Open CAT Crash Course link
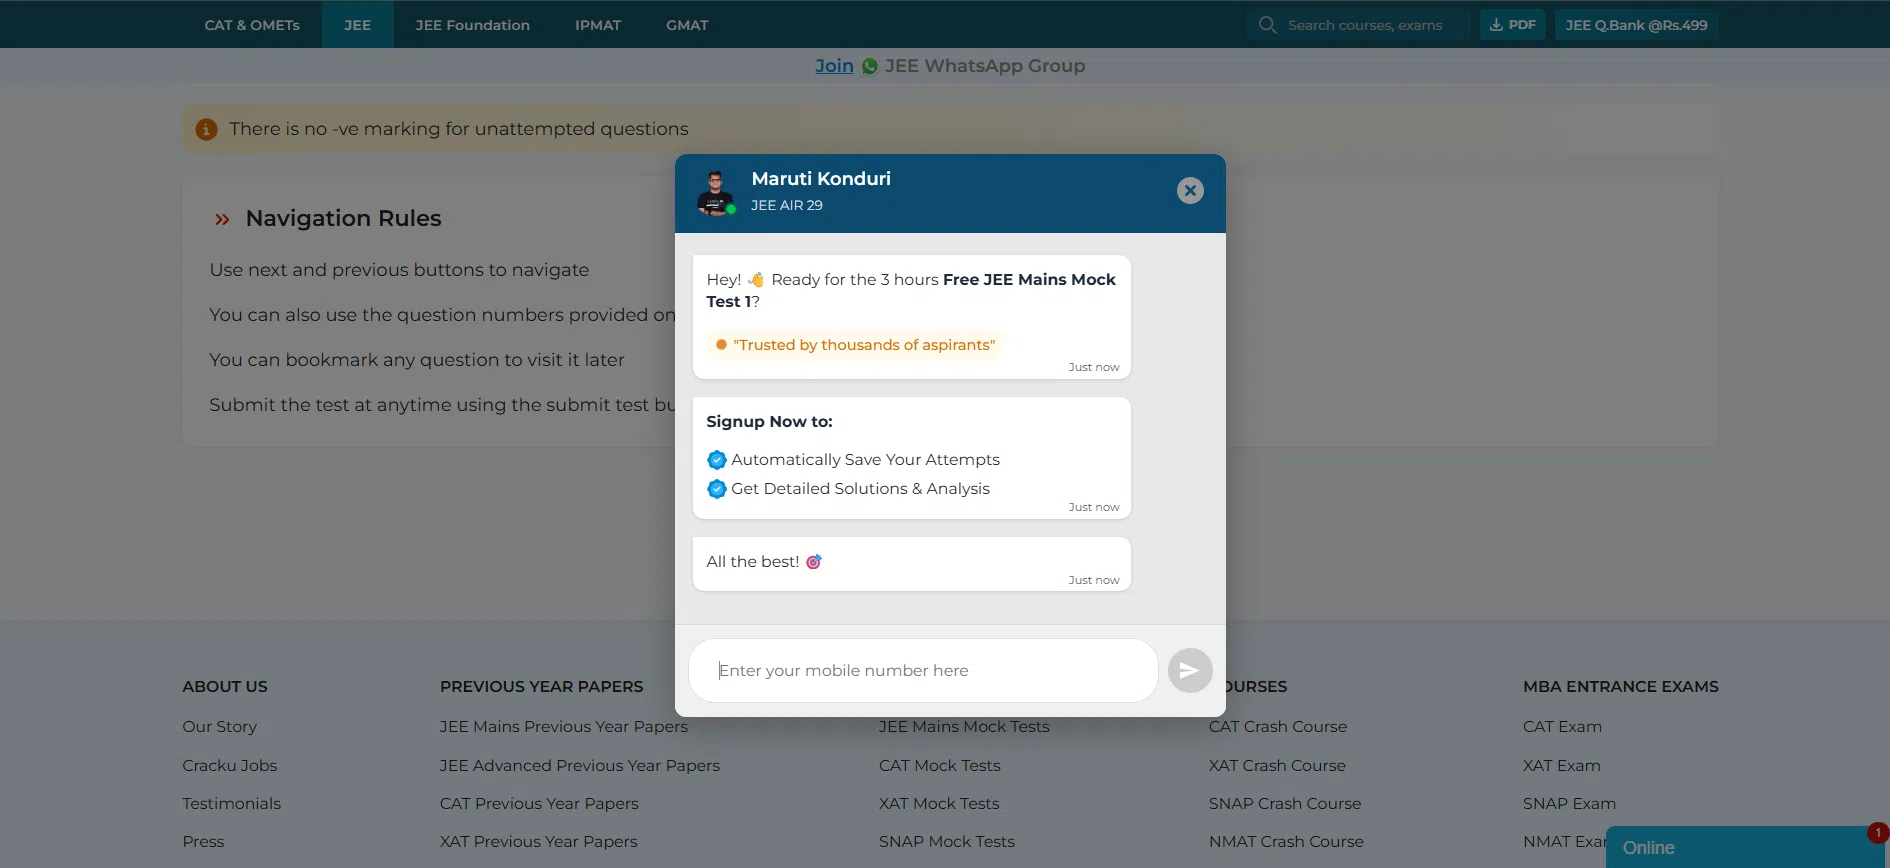The image size is (1890, 868). pyautogui.click(x=1278, y=727)
